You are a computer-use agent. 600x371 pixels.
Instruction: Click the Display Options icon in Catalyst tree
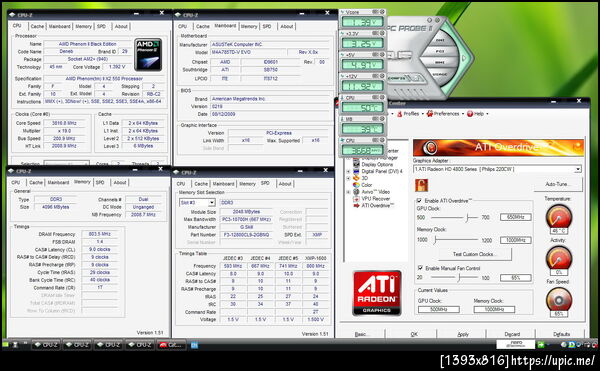point(356,164)
